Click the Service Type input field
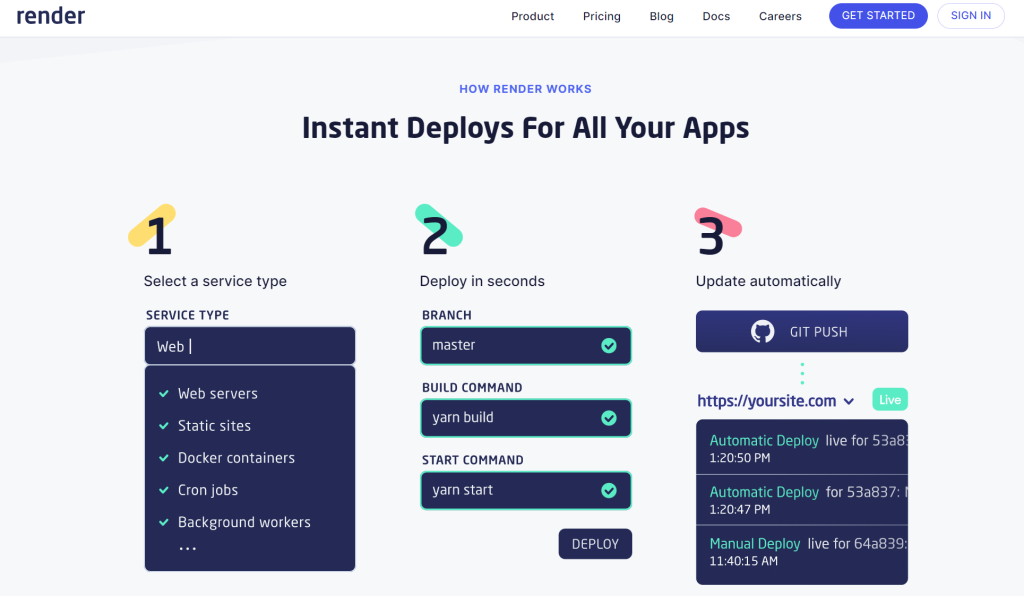Screen dimensions: 1024x596 [250, 346]
